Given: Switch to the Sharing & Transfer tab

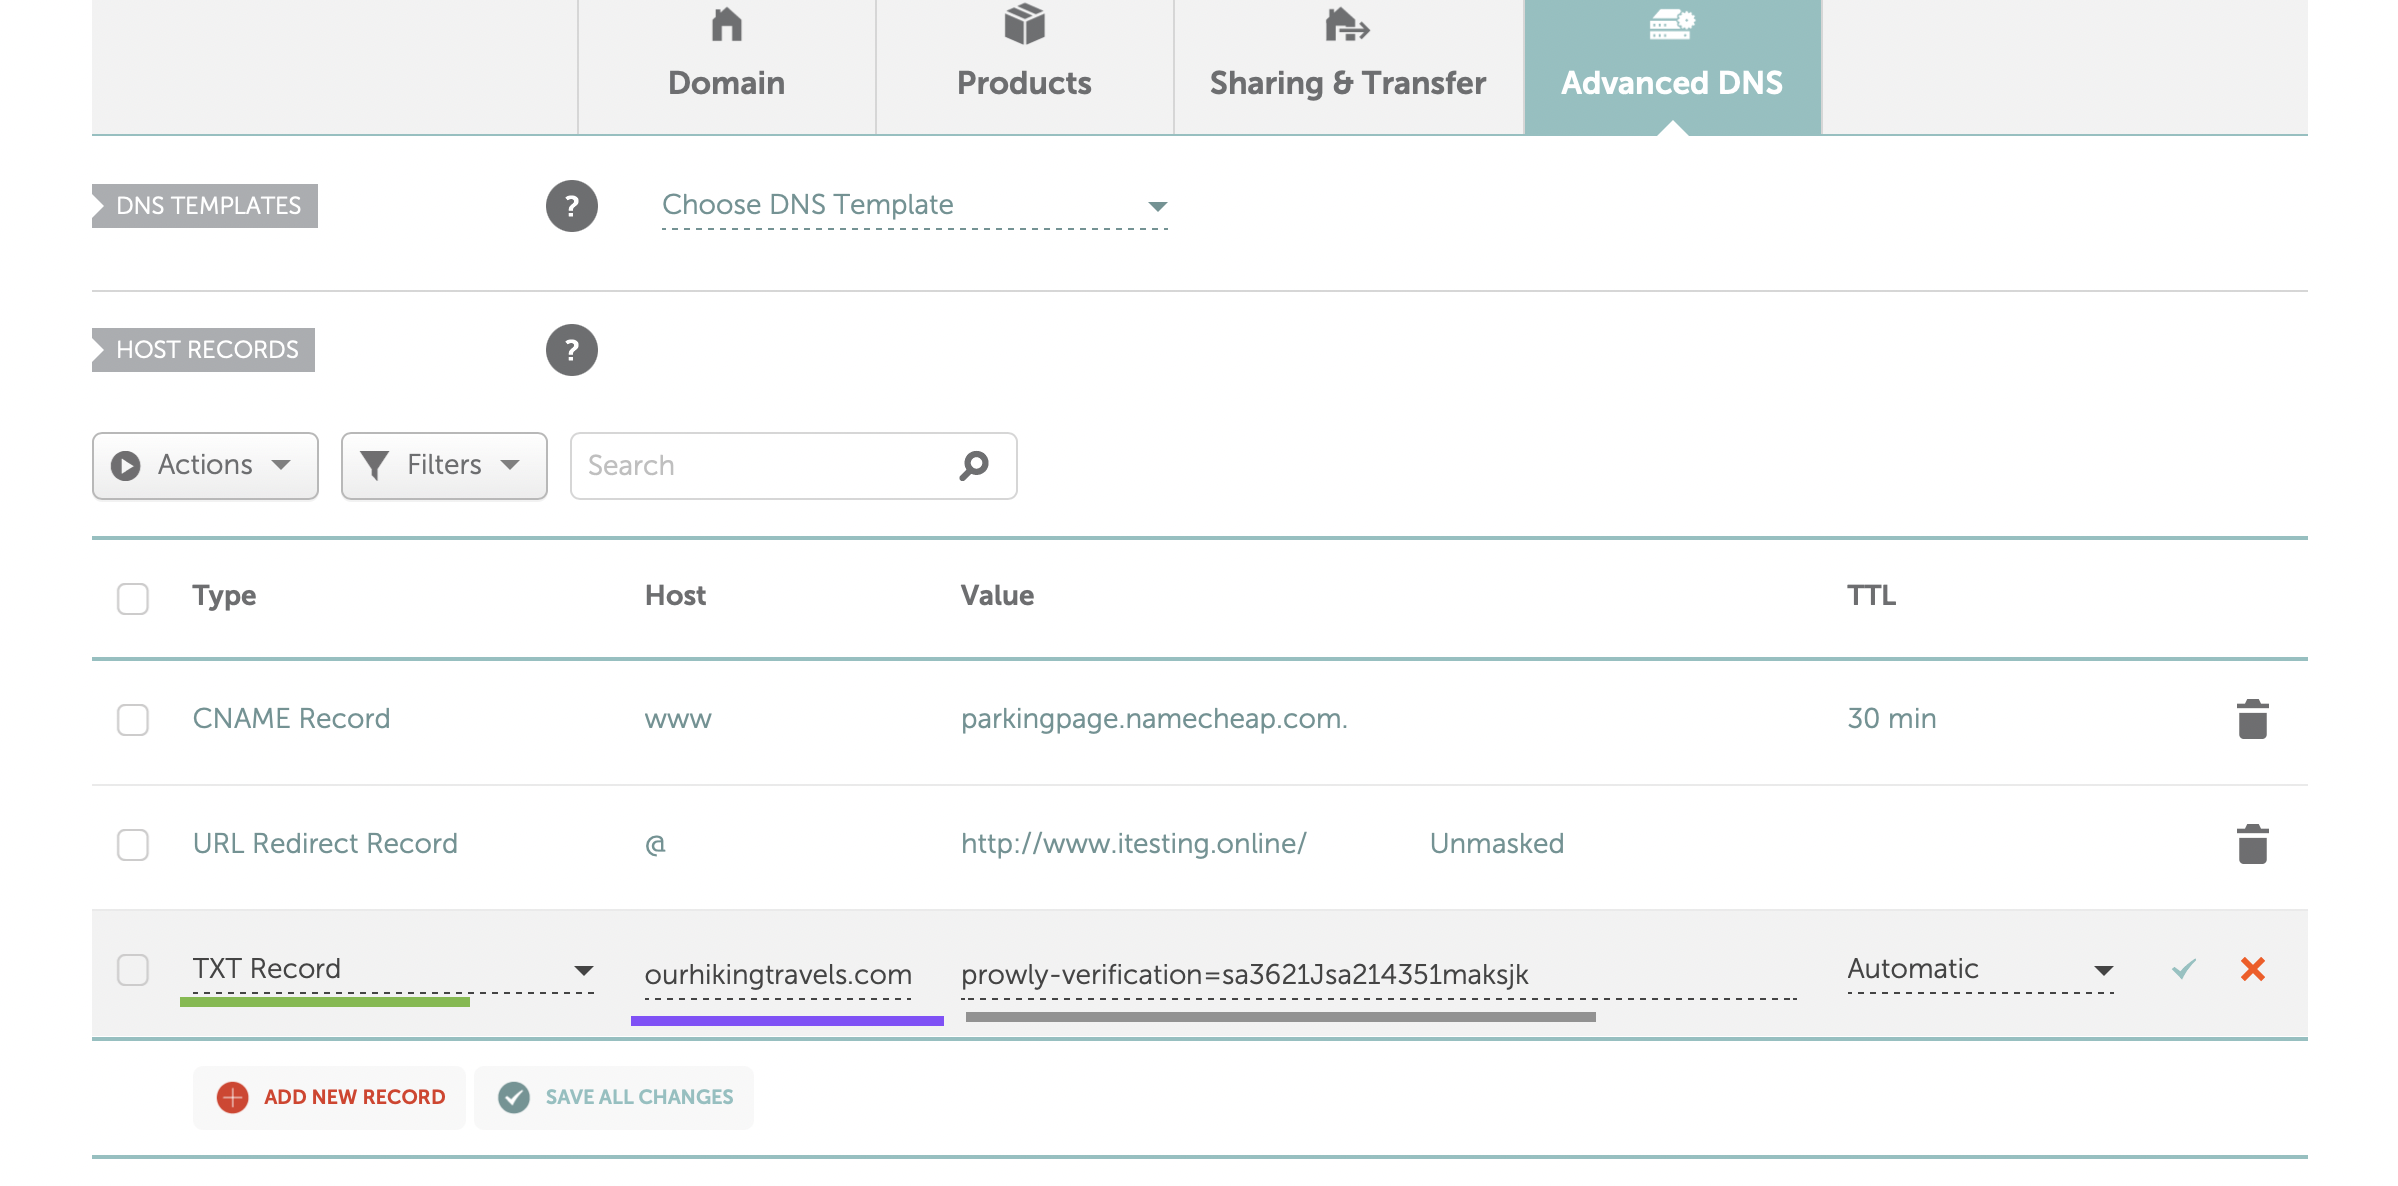Looking at the screenshot, I should tap(1347, 65).
